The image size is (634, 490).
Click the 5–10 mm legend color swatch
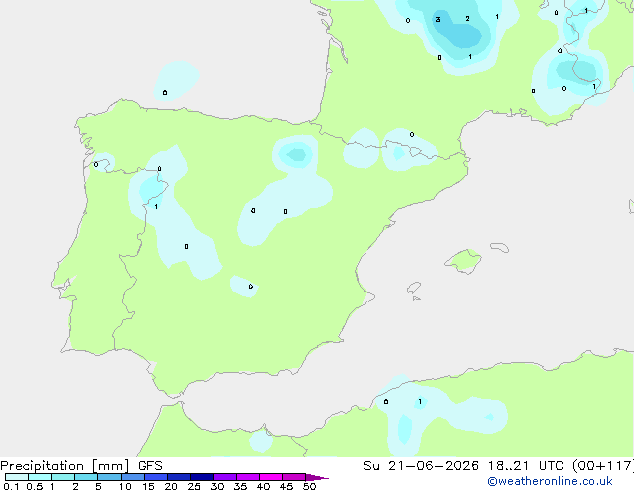coord(109,477)
